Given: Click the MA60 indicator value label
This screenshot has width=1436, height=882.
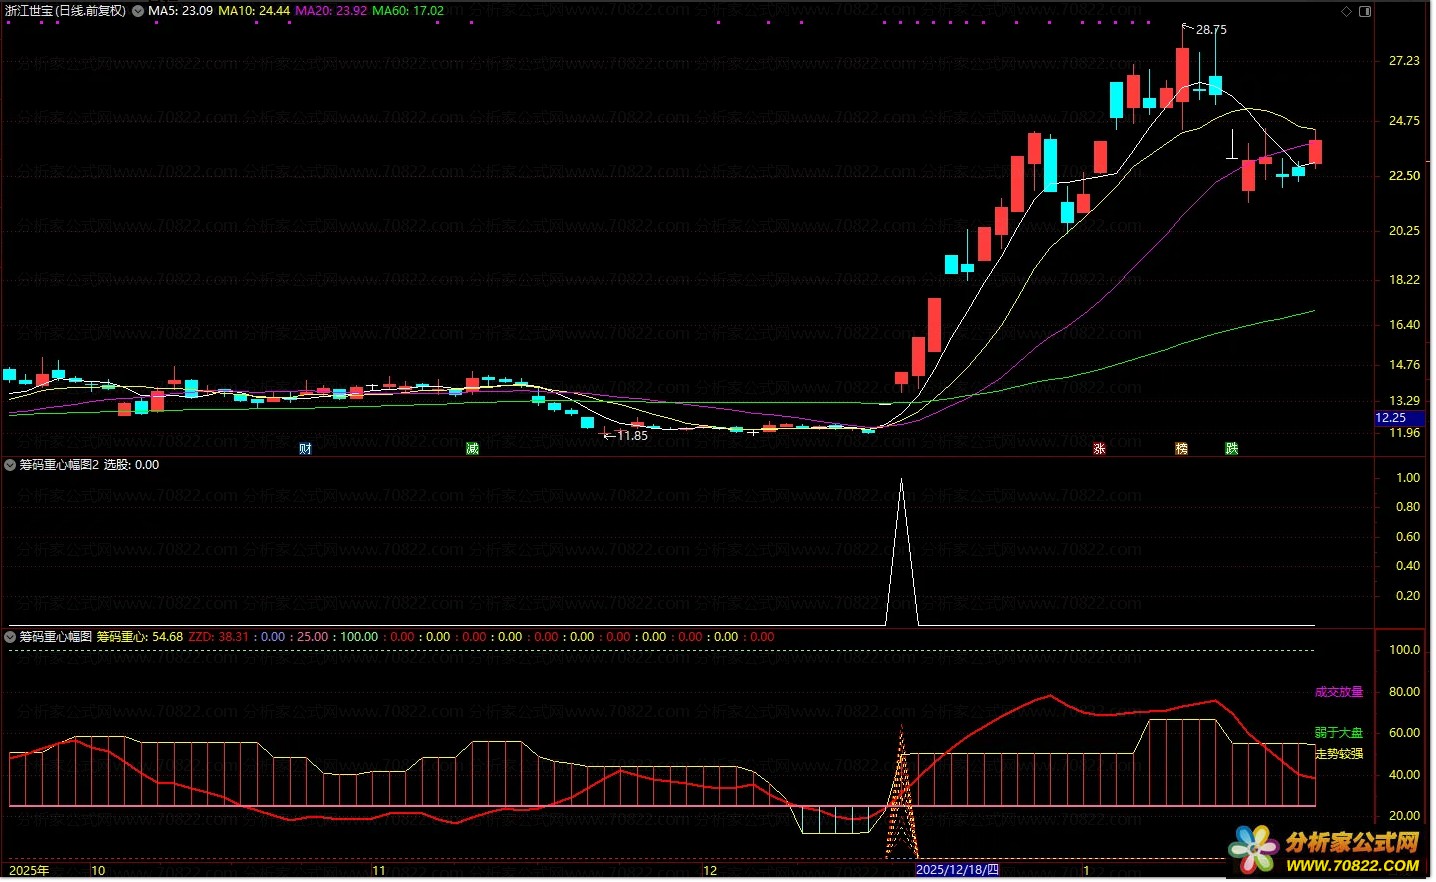Looking at the screenshot, I should 408,11.
